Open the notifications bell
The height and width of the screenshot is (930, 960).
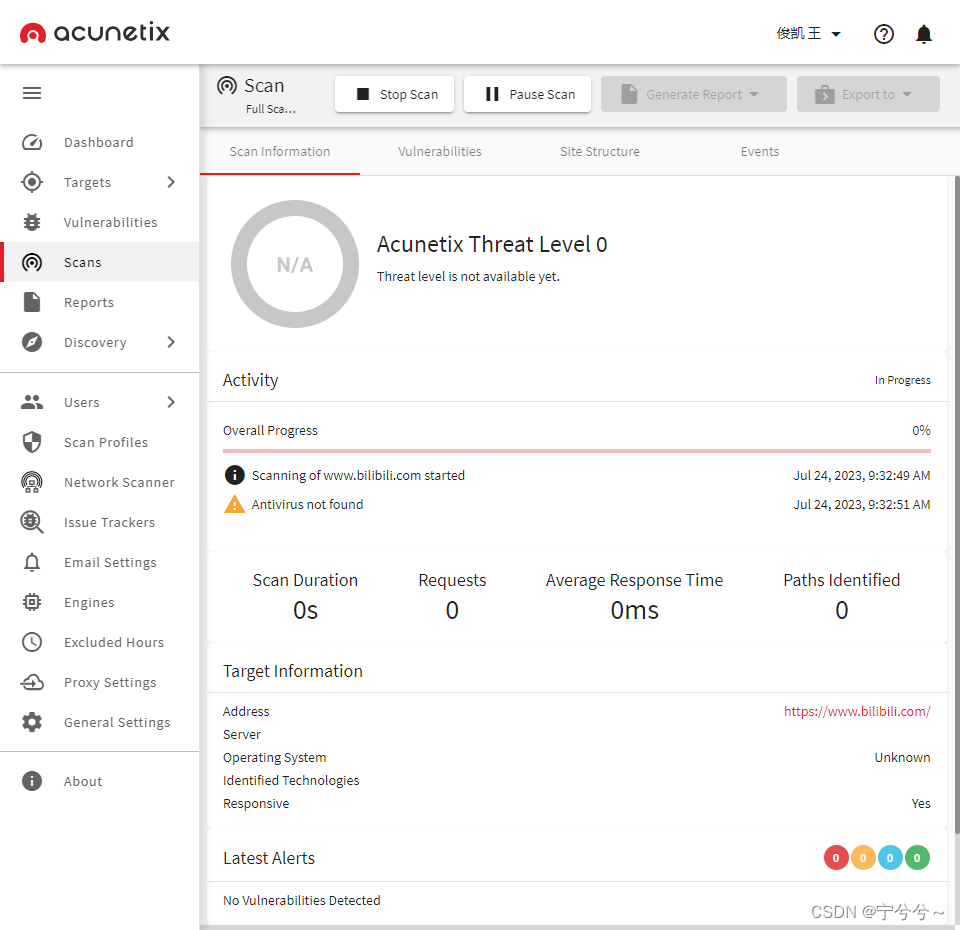(923, 34)
